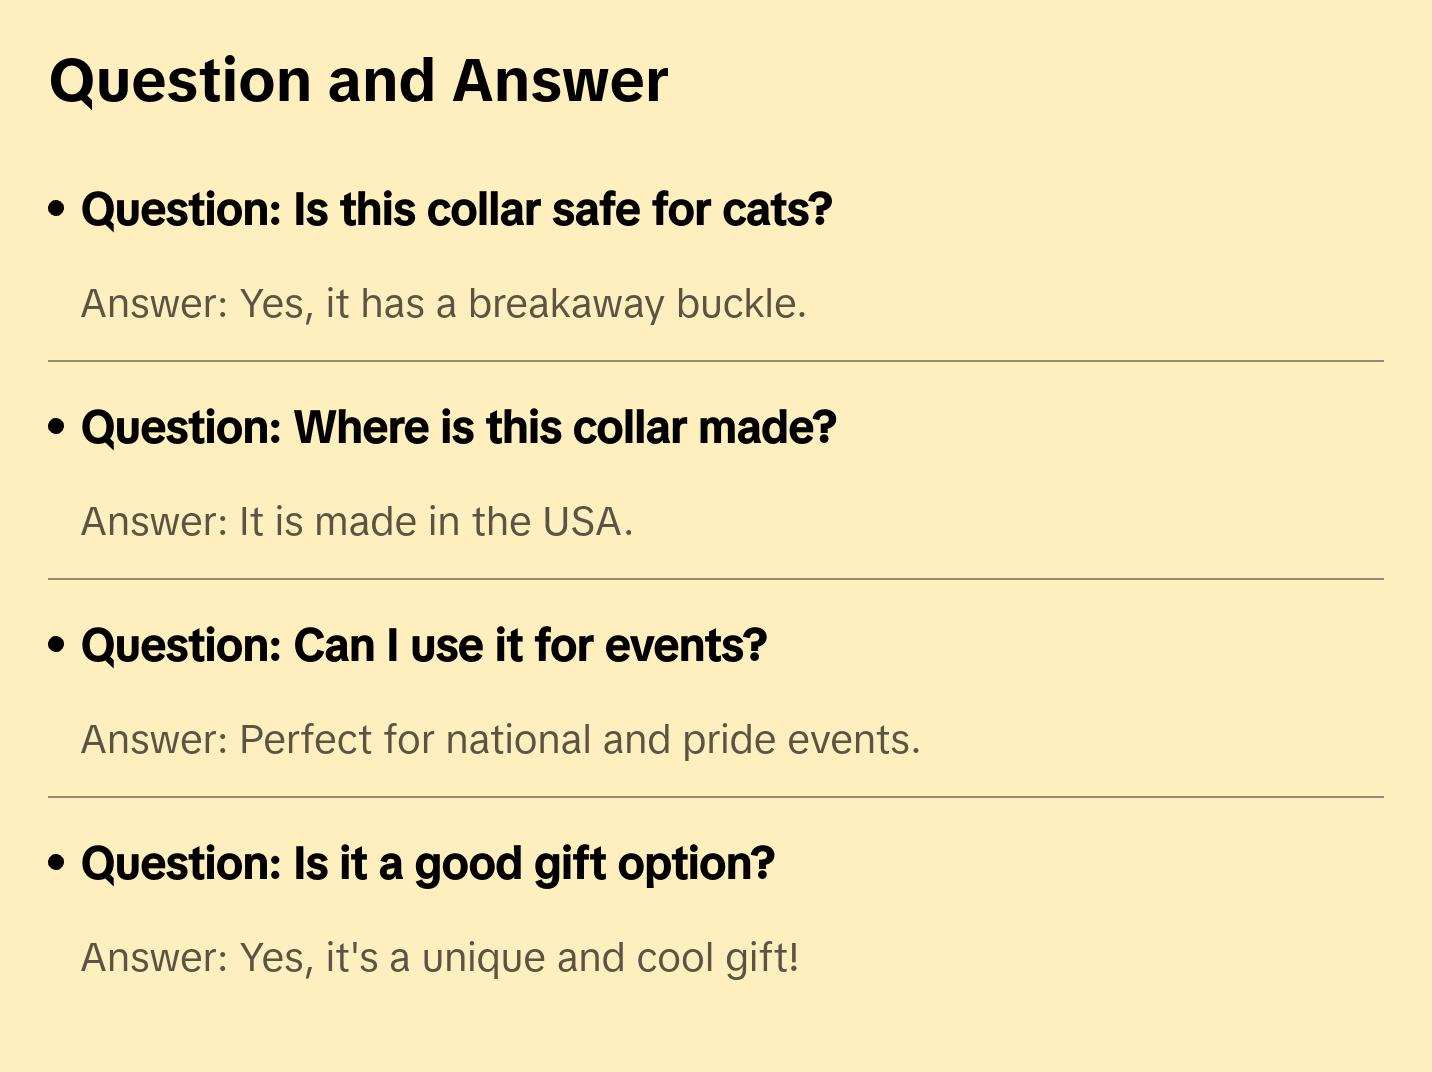This screenshot has height=1072, width=1432.
Task: Click the bullet beside "Where is this collar made?"
Action: click(x=57, y=427)
